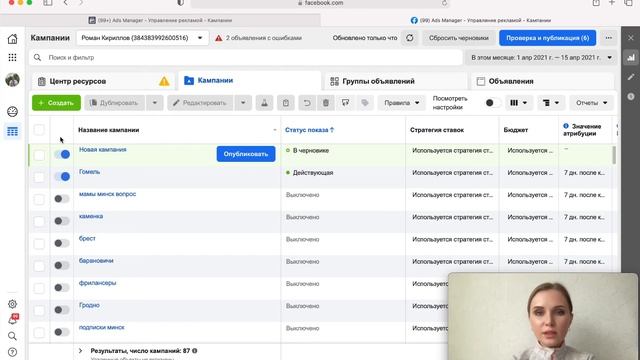Open the all tools grid menu icon

tap(13, 58)
